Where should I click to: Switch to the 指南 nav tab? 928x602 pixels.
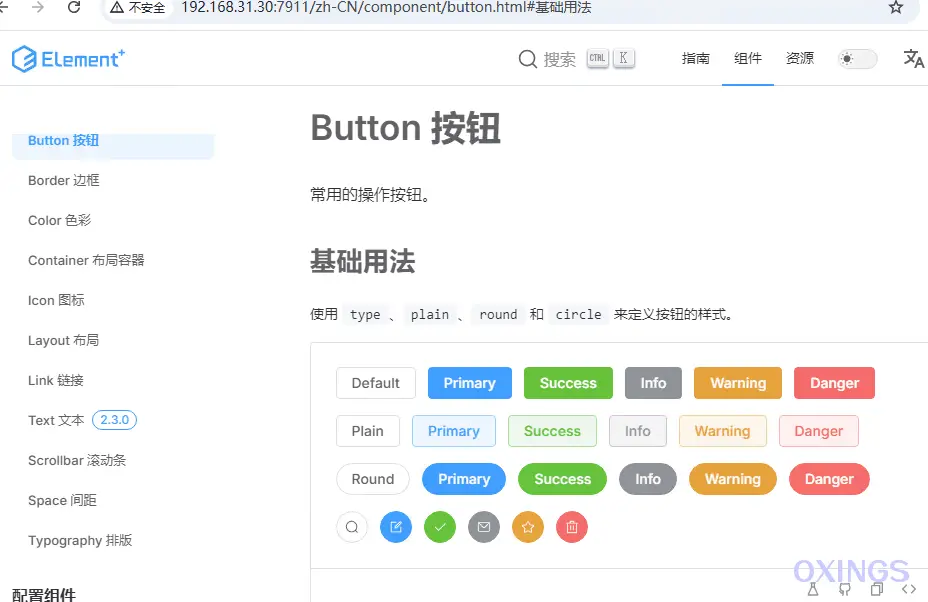pyautogui.click(x=695, y=58)
